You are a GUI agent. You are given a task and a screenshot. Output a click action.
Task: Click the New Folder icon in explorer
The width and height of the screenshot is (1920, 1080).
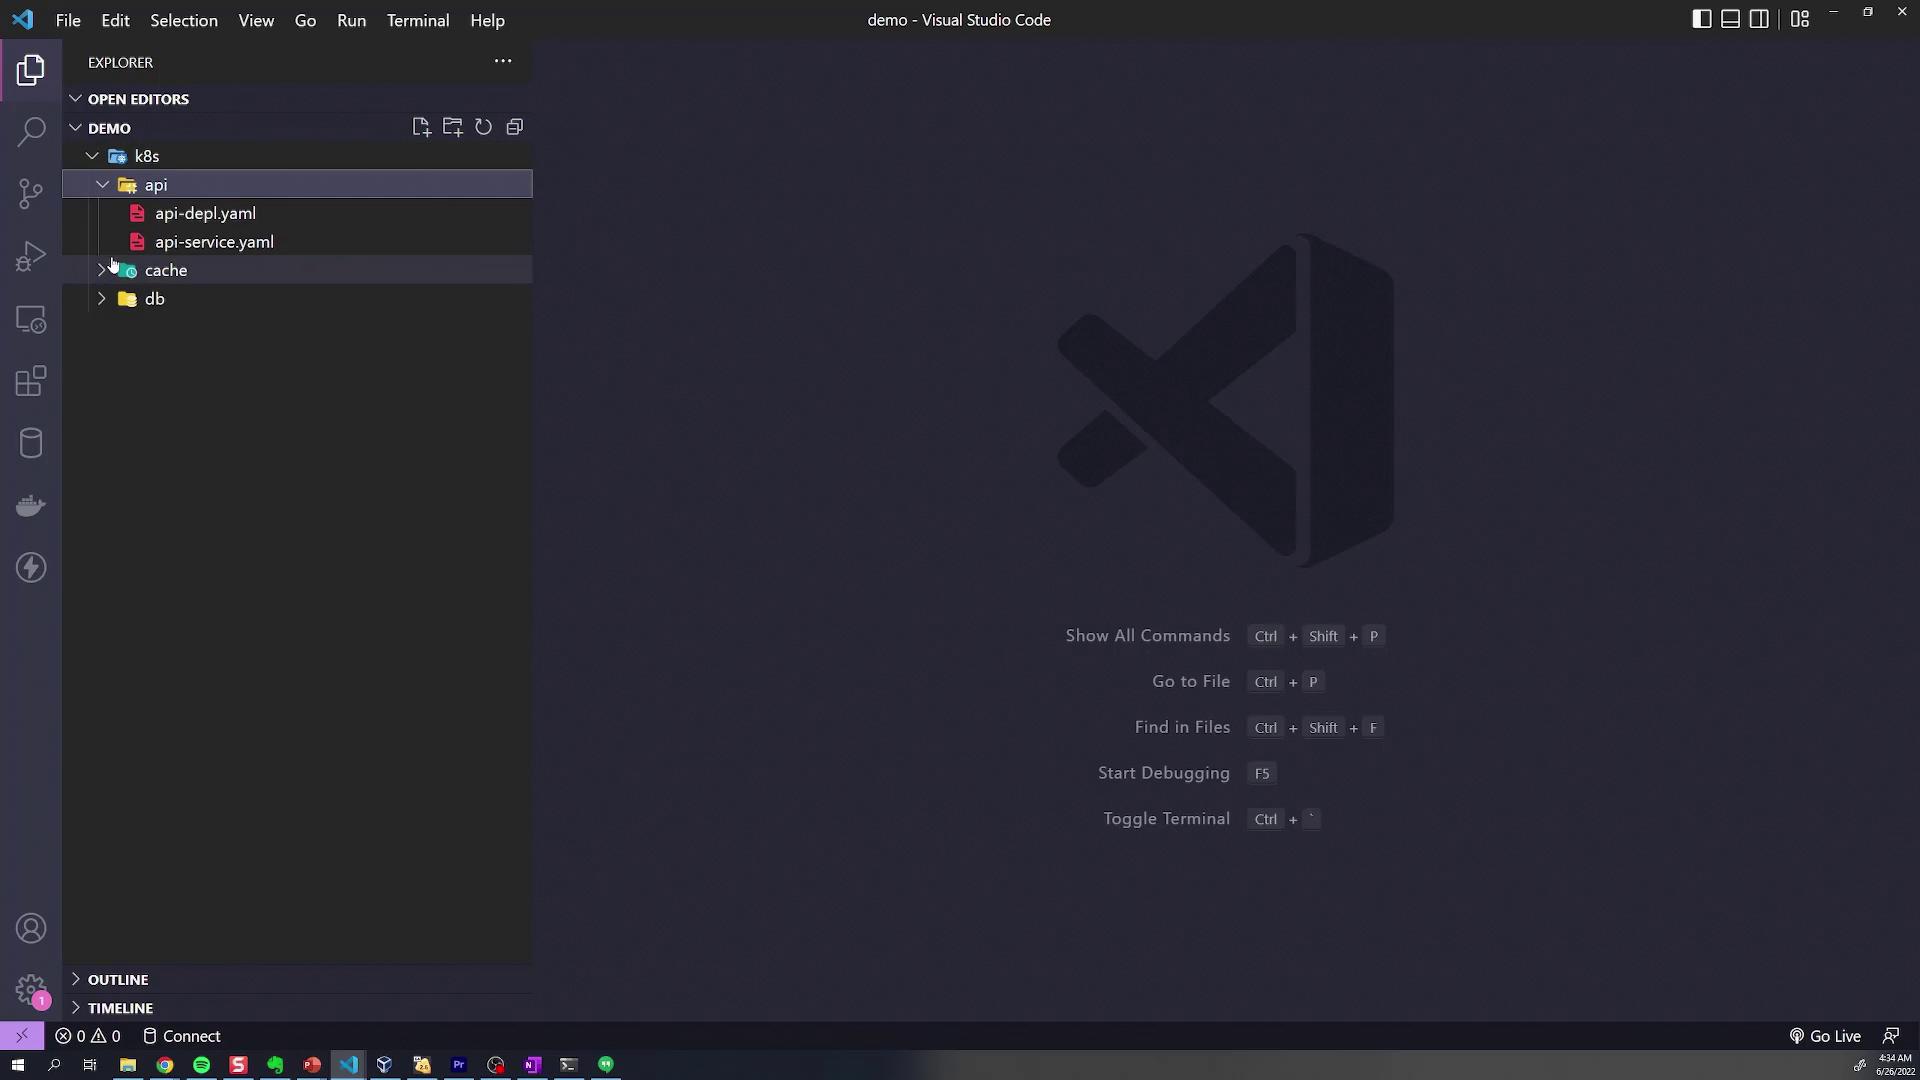[453, 127]
